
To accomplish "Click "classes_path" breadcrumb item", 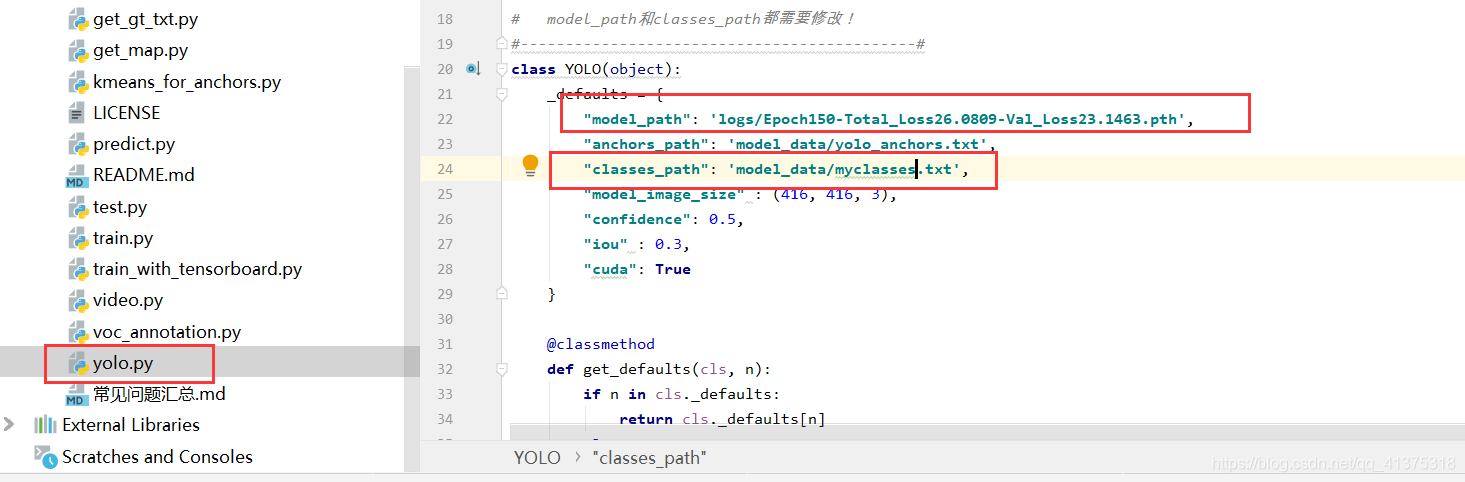I will point(649,458).
